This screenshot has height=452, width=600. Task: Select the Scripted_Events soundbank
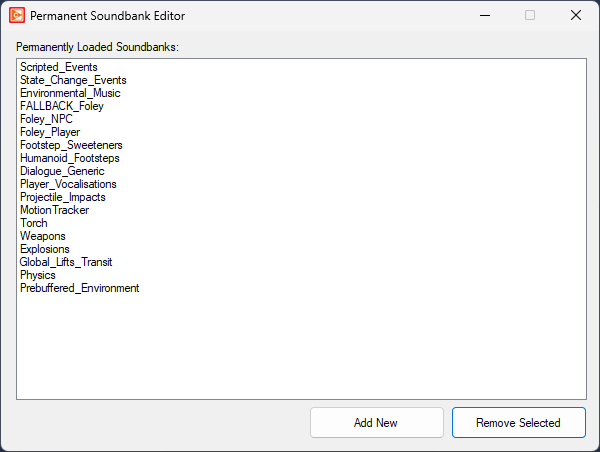pos(59,67)
